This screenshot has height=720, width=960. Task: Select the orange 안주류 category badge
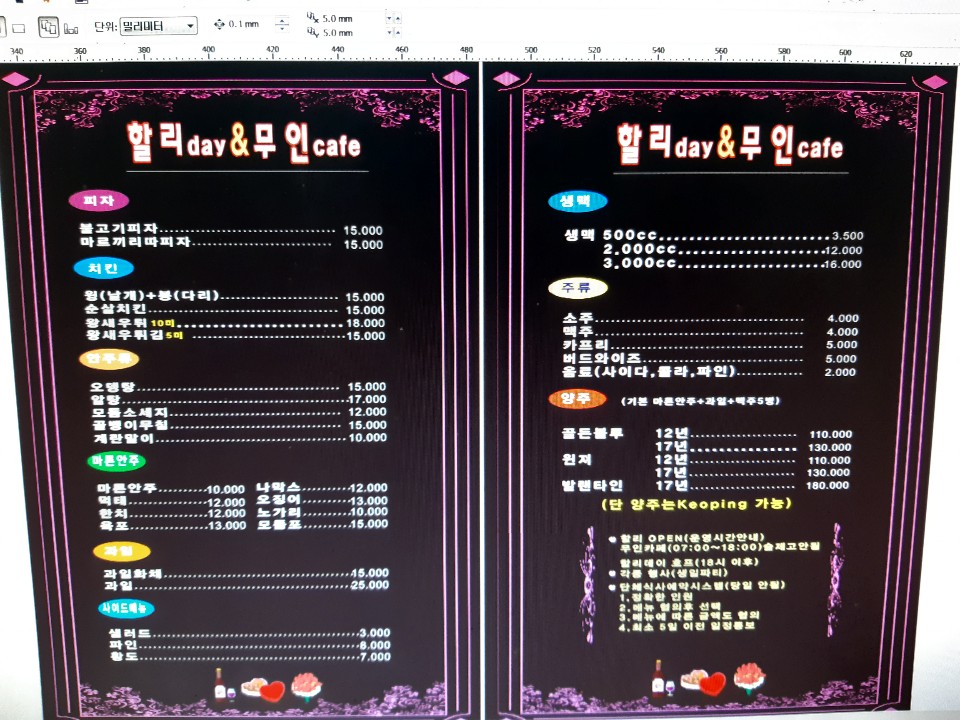click(109, 358)
